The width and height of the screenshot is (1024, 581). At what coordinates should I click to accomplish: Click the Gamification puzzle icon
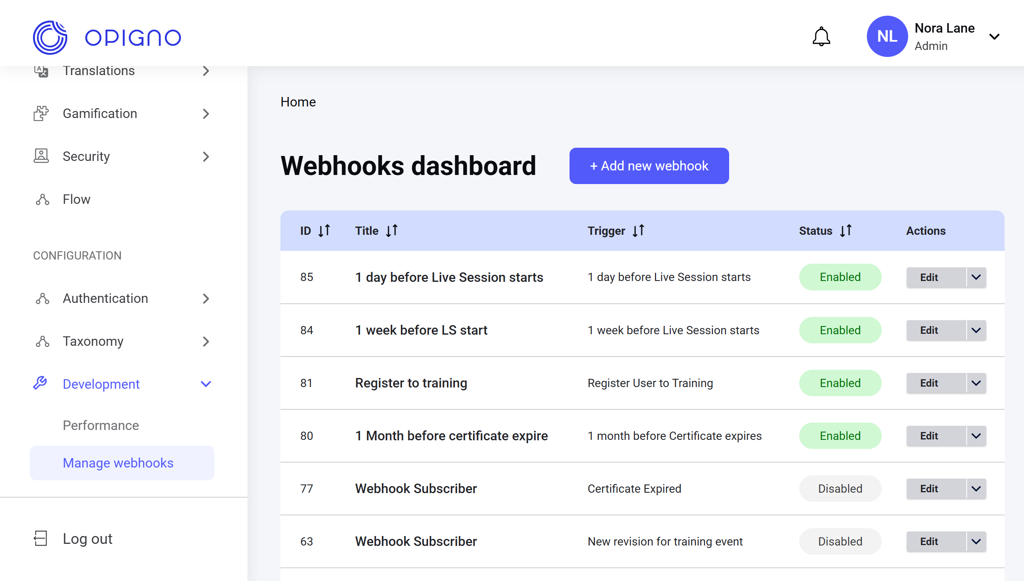[41, 114]
